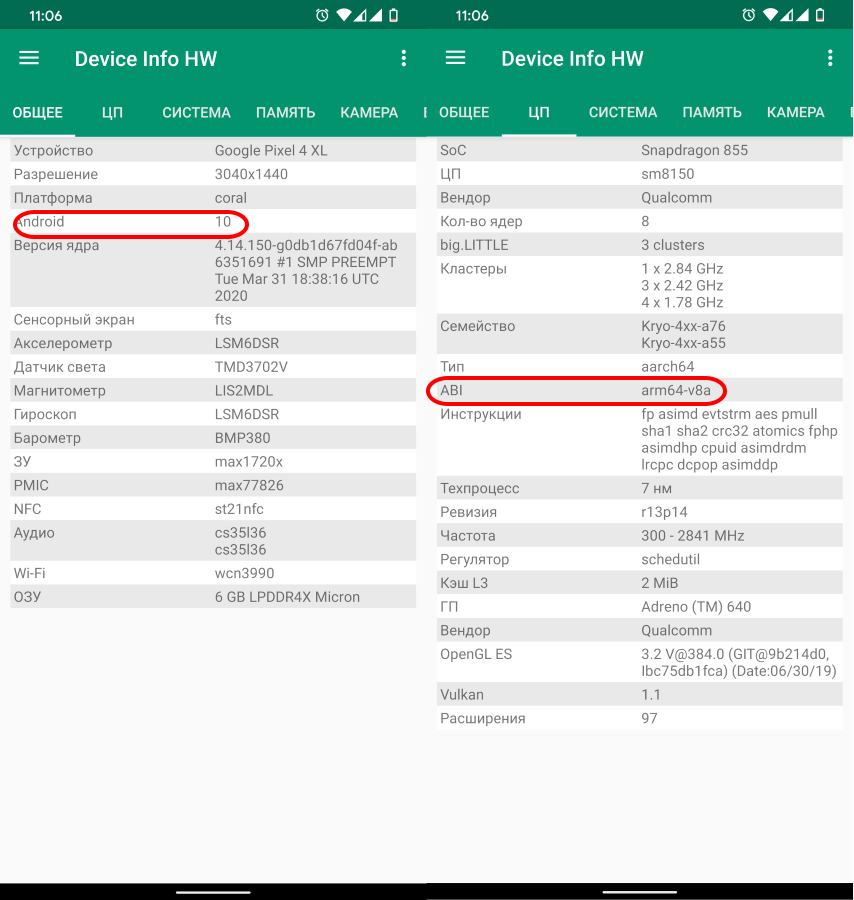Tap the r13p14 revision value

[664, 512]
